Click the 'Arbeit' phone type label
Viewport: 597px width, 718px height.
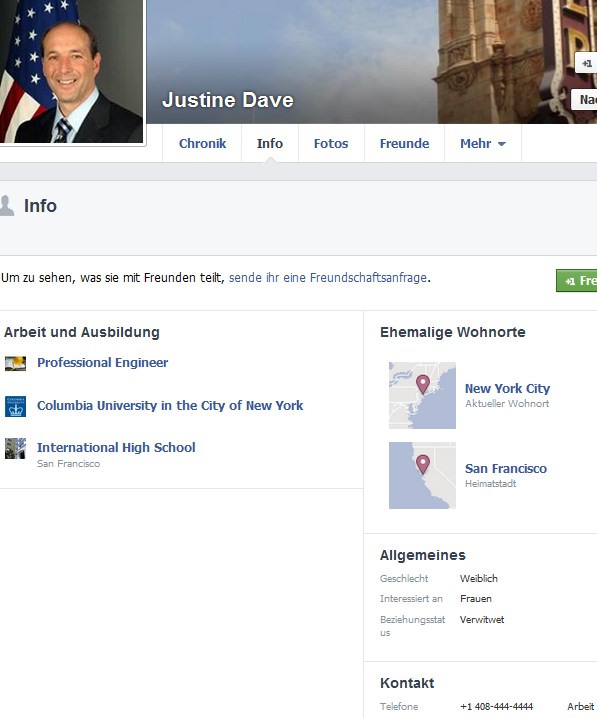[x=581, y=707]
